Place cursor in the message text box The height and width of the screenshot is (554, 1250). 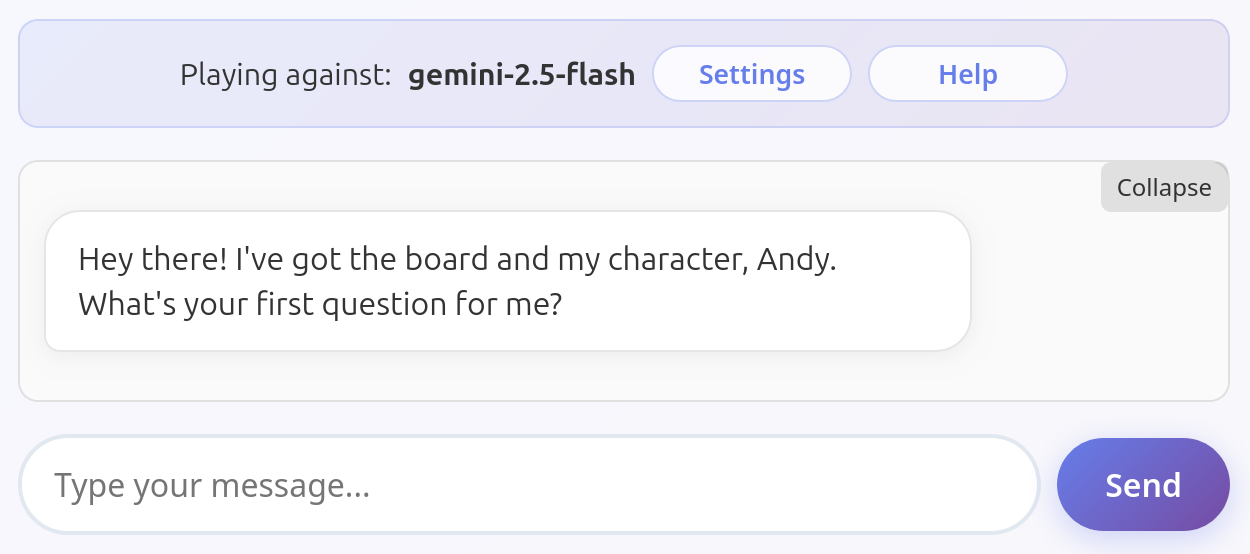[x=530, y=485]
